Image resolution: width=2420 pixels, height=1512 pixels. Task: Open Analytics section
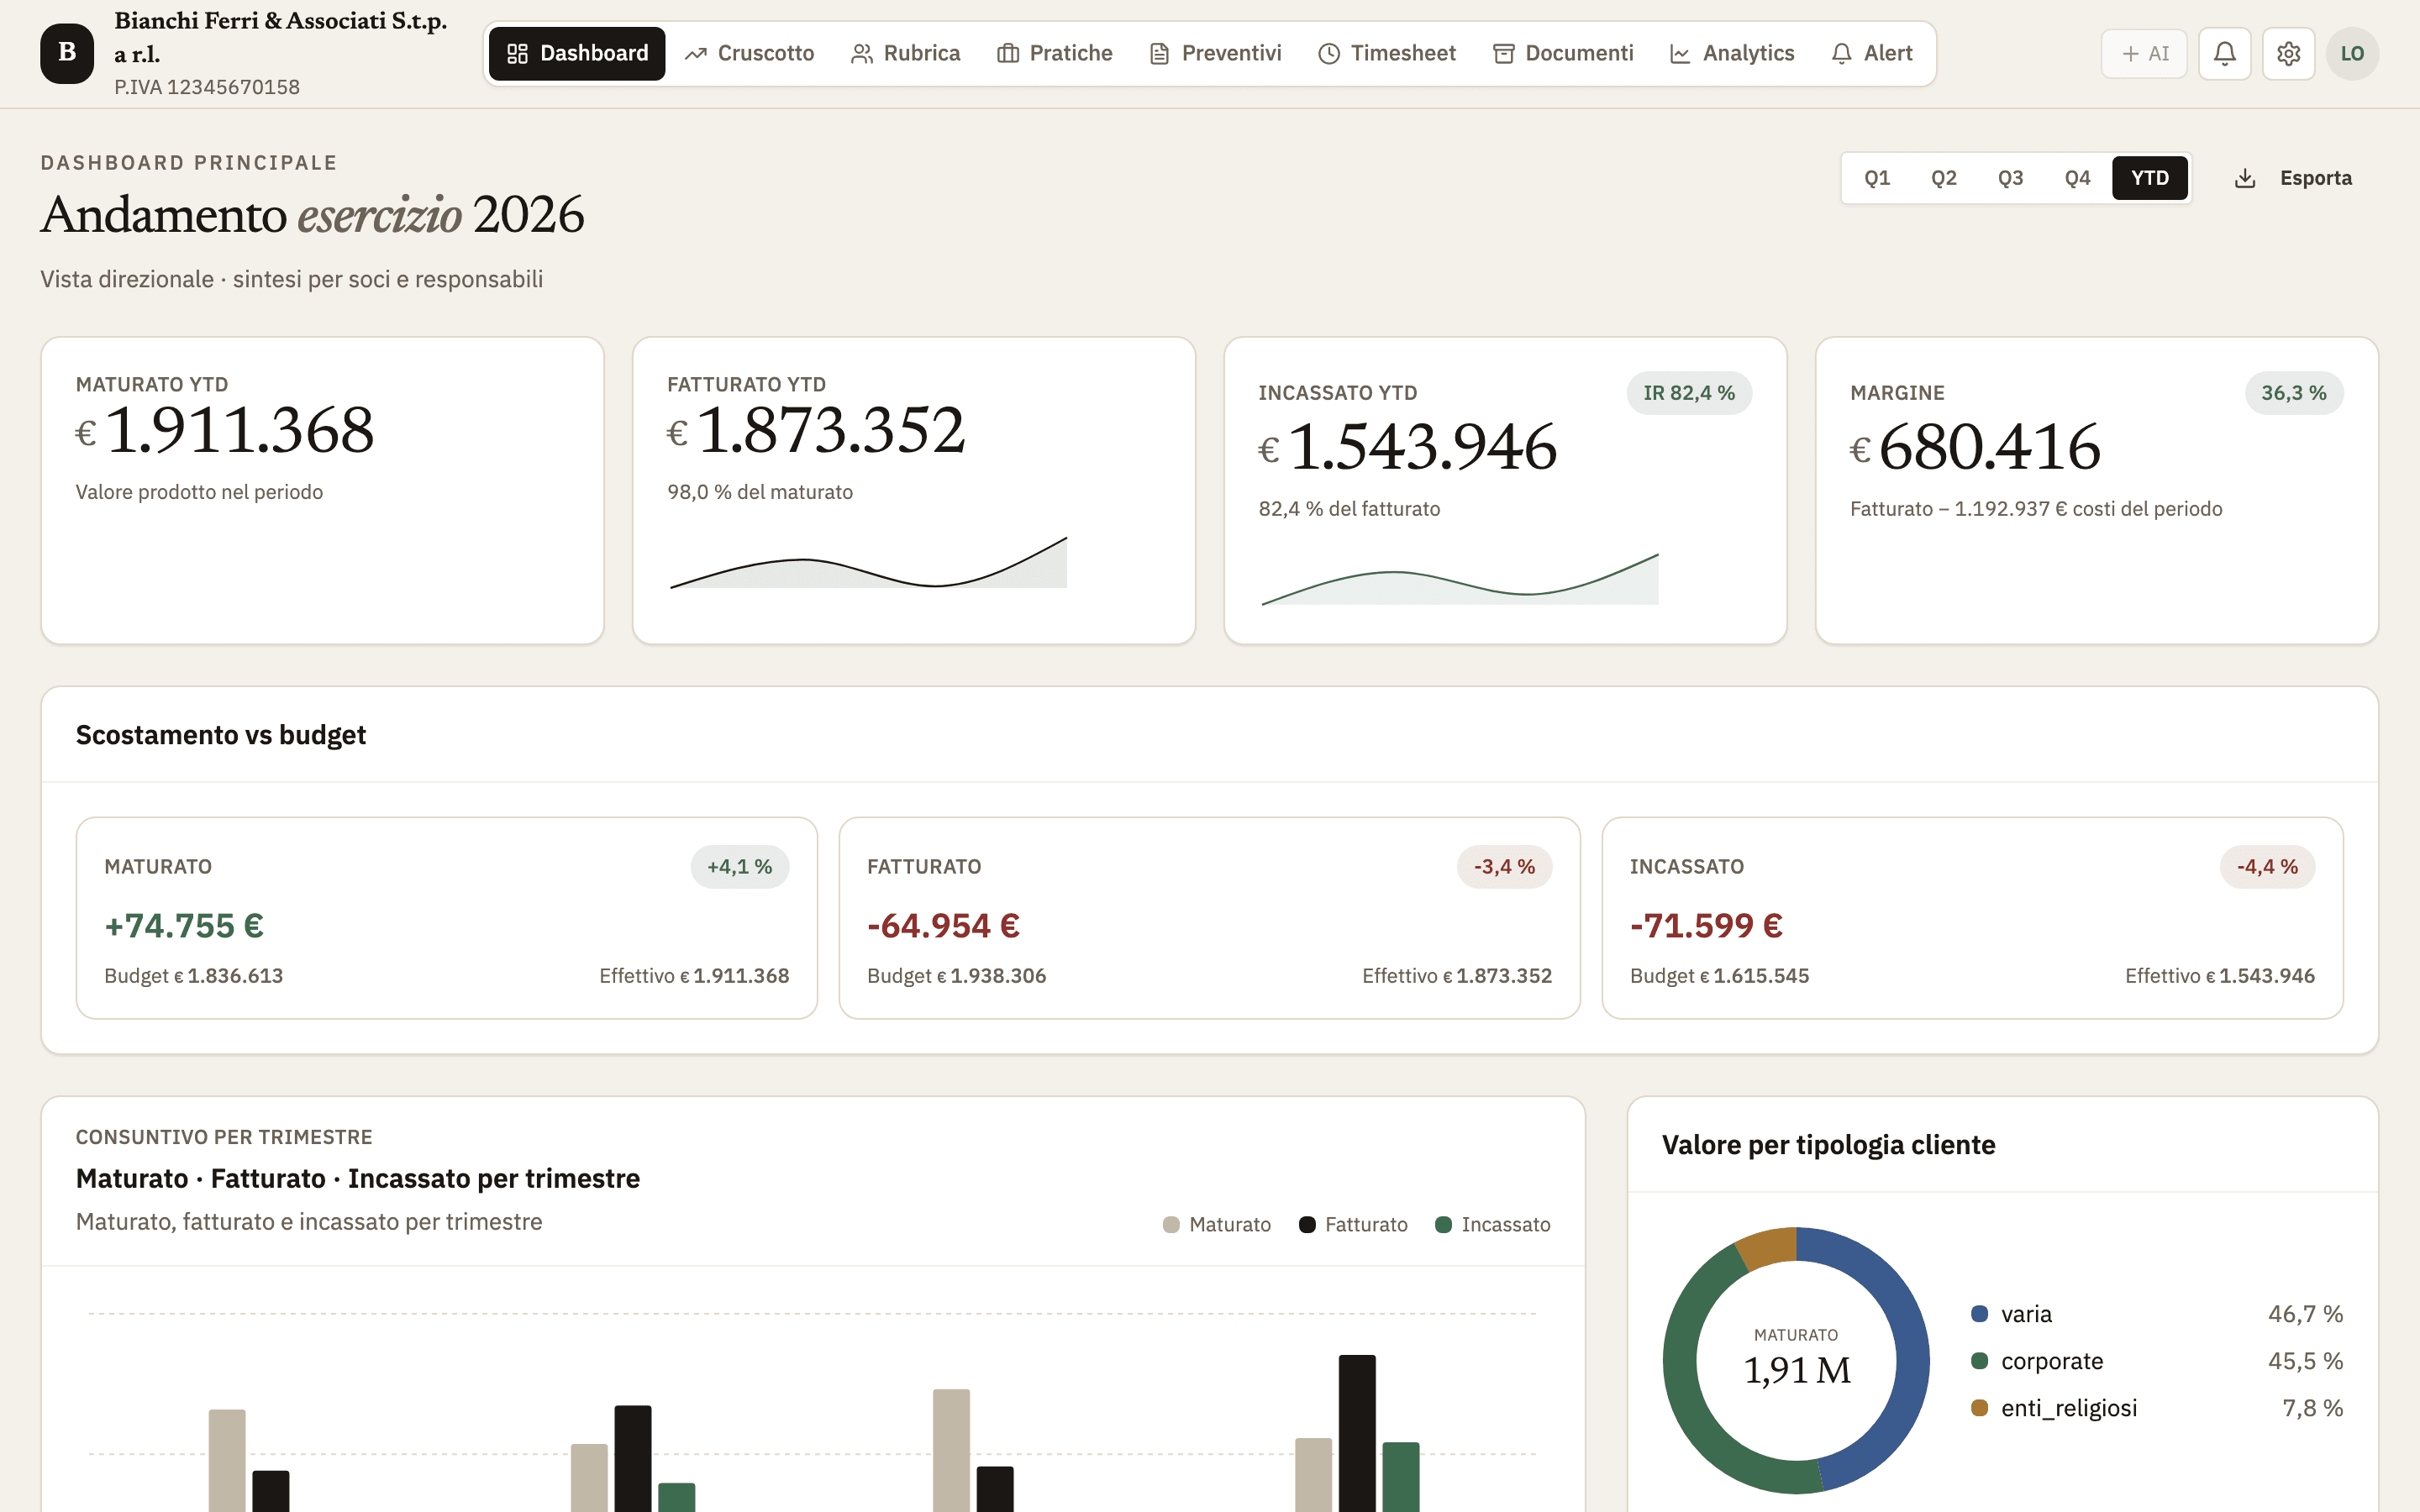click(x=1732, y=53)
